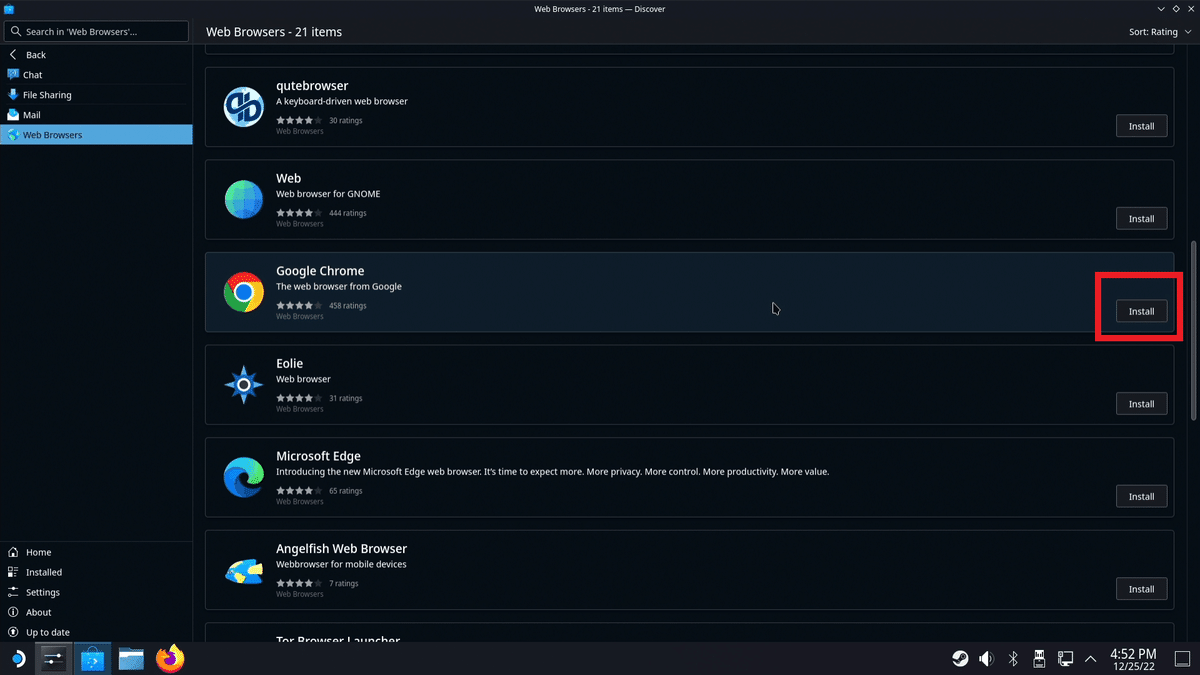Viewport: 1200px width, 675px height.
Task: Show hidden tray icons arrow
Action: click(x=1091, y=659)
